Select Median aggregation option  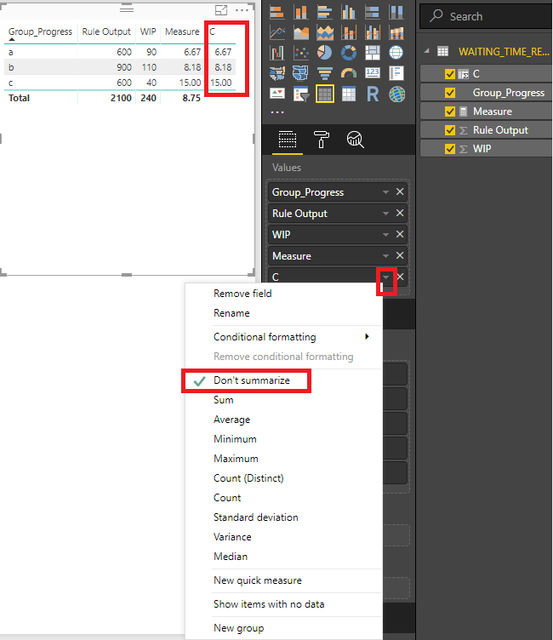230,557
